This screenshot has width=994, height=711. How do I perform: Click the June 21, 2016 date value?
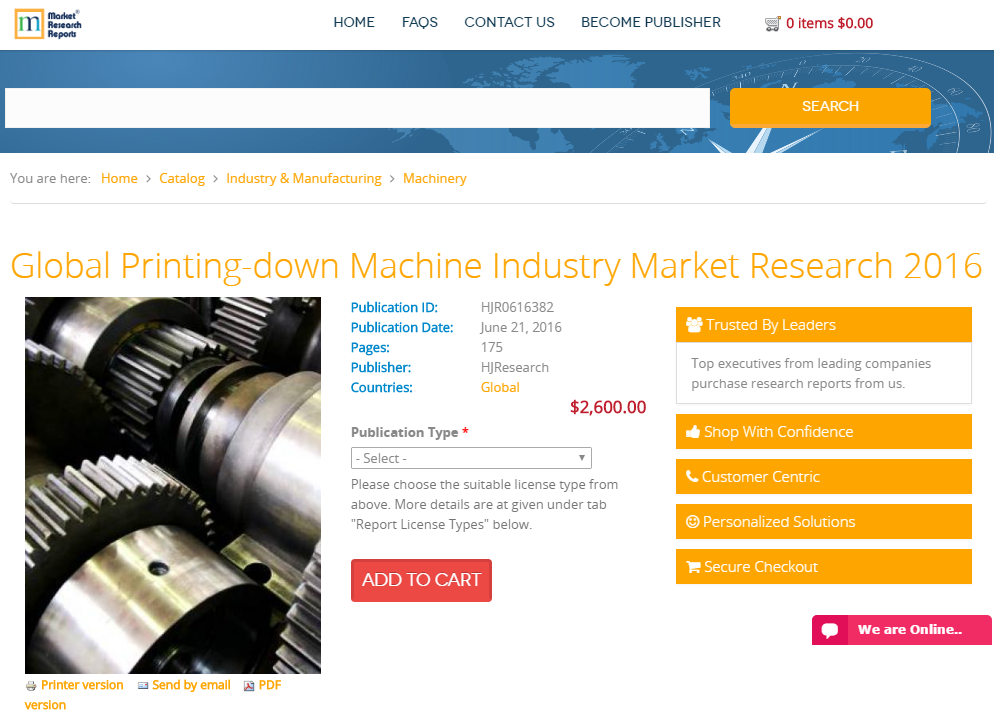pyautogui.click(x=521, y=327)
